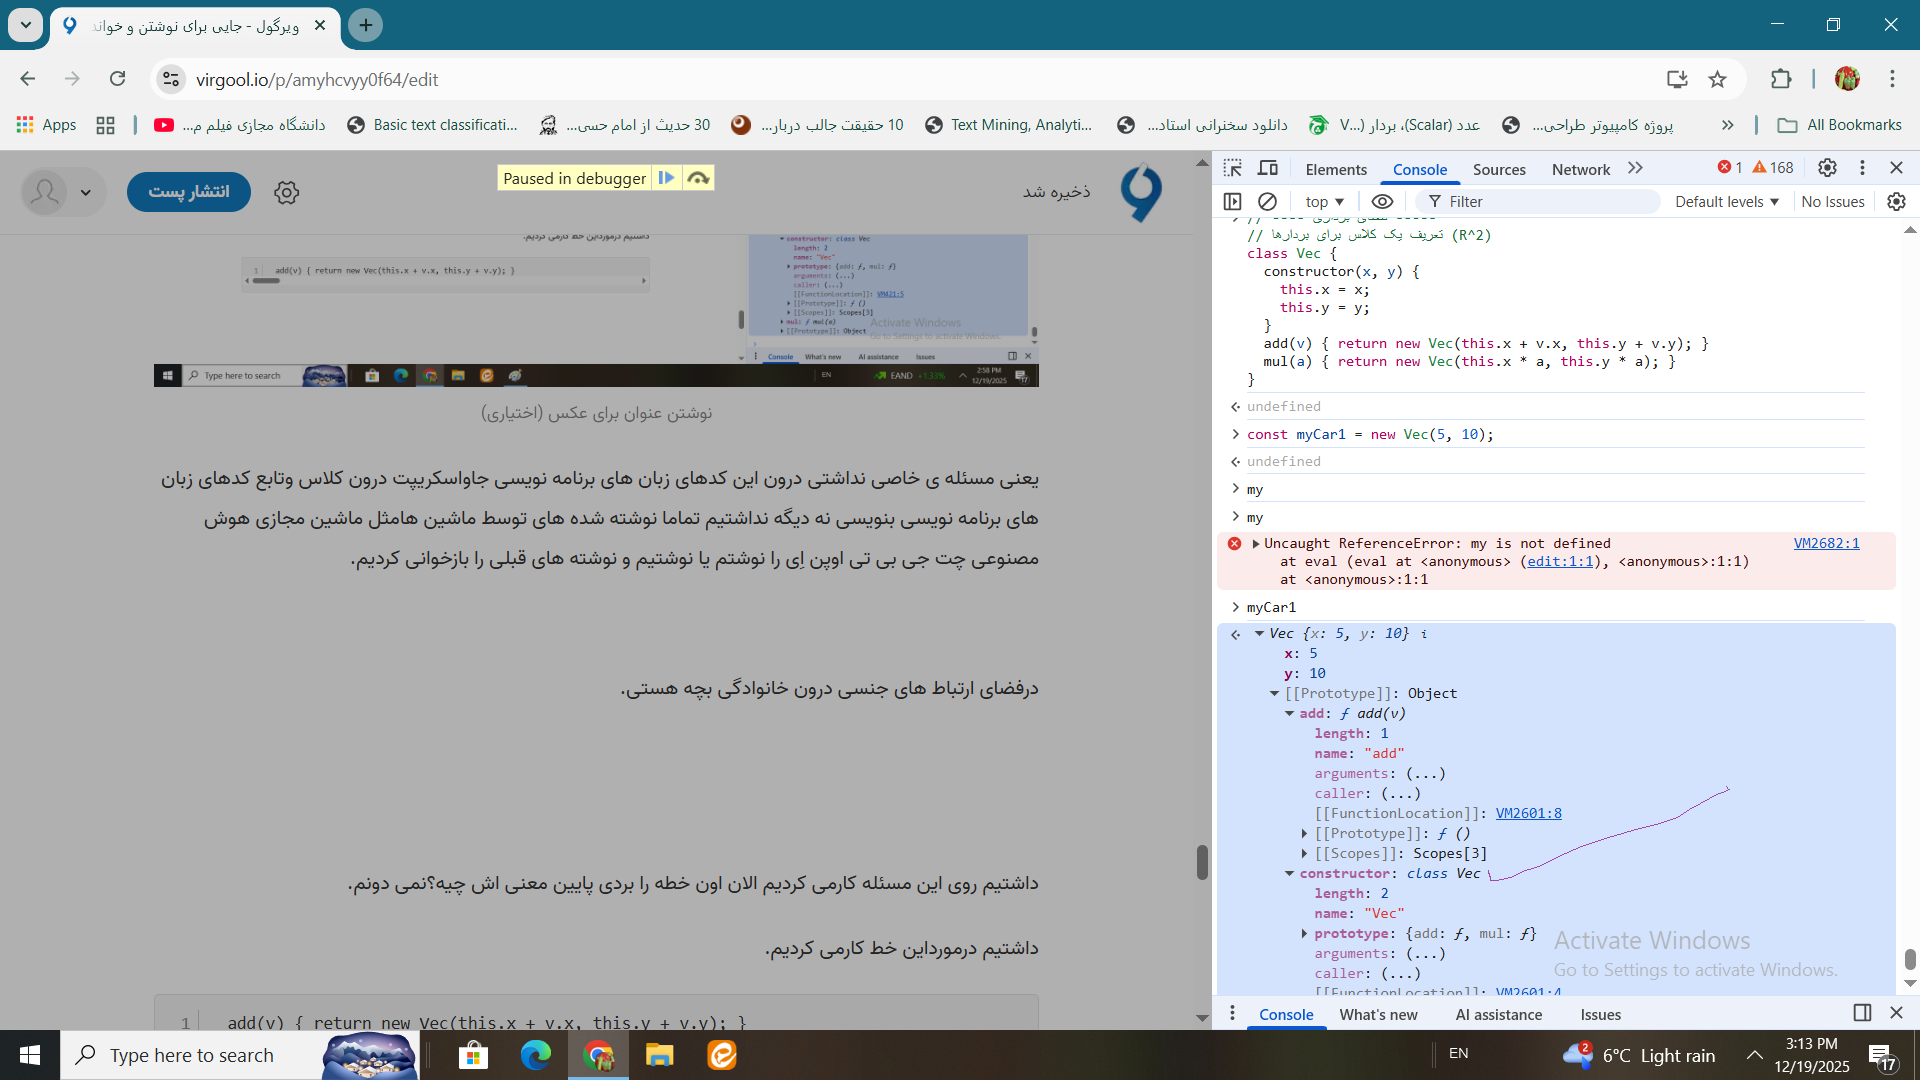Click the blue publish post button
This screenshot has height=1080, width=1920.
pyautogui.click(x=189, y=192)
